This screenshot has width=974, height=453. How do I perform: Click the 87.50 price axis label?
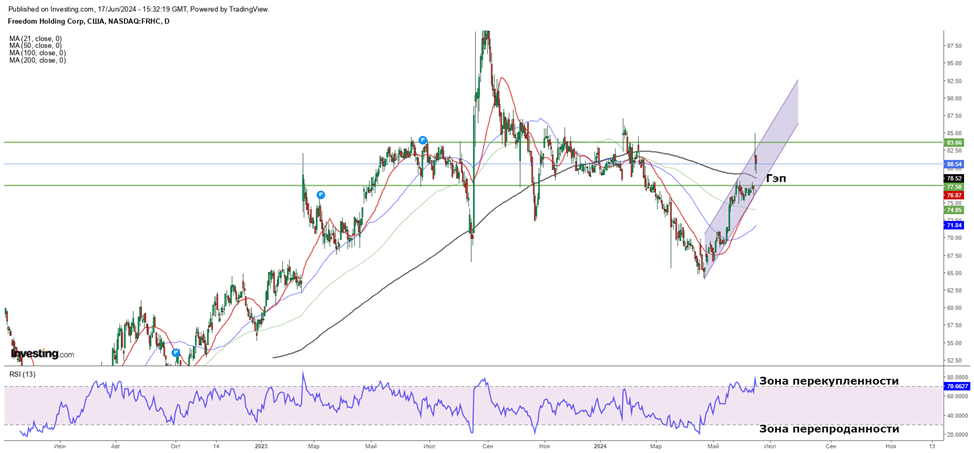click(955, 116)
